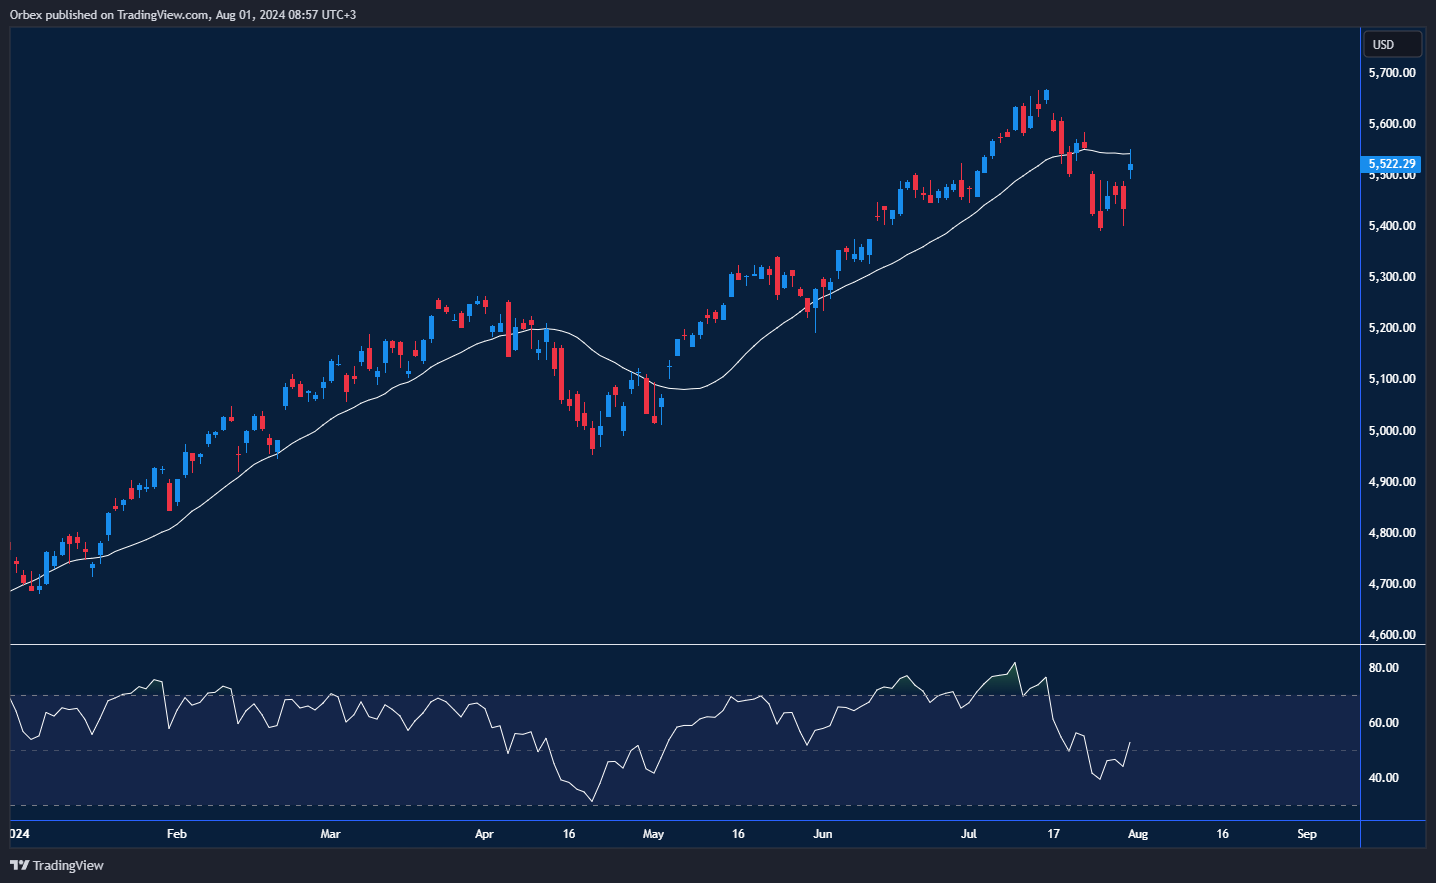The width and height of the screenshot is (1436, 883).
Task: Click the RSI line's lowest point in April
Action: pos(592,801)
